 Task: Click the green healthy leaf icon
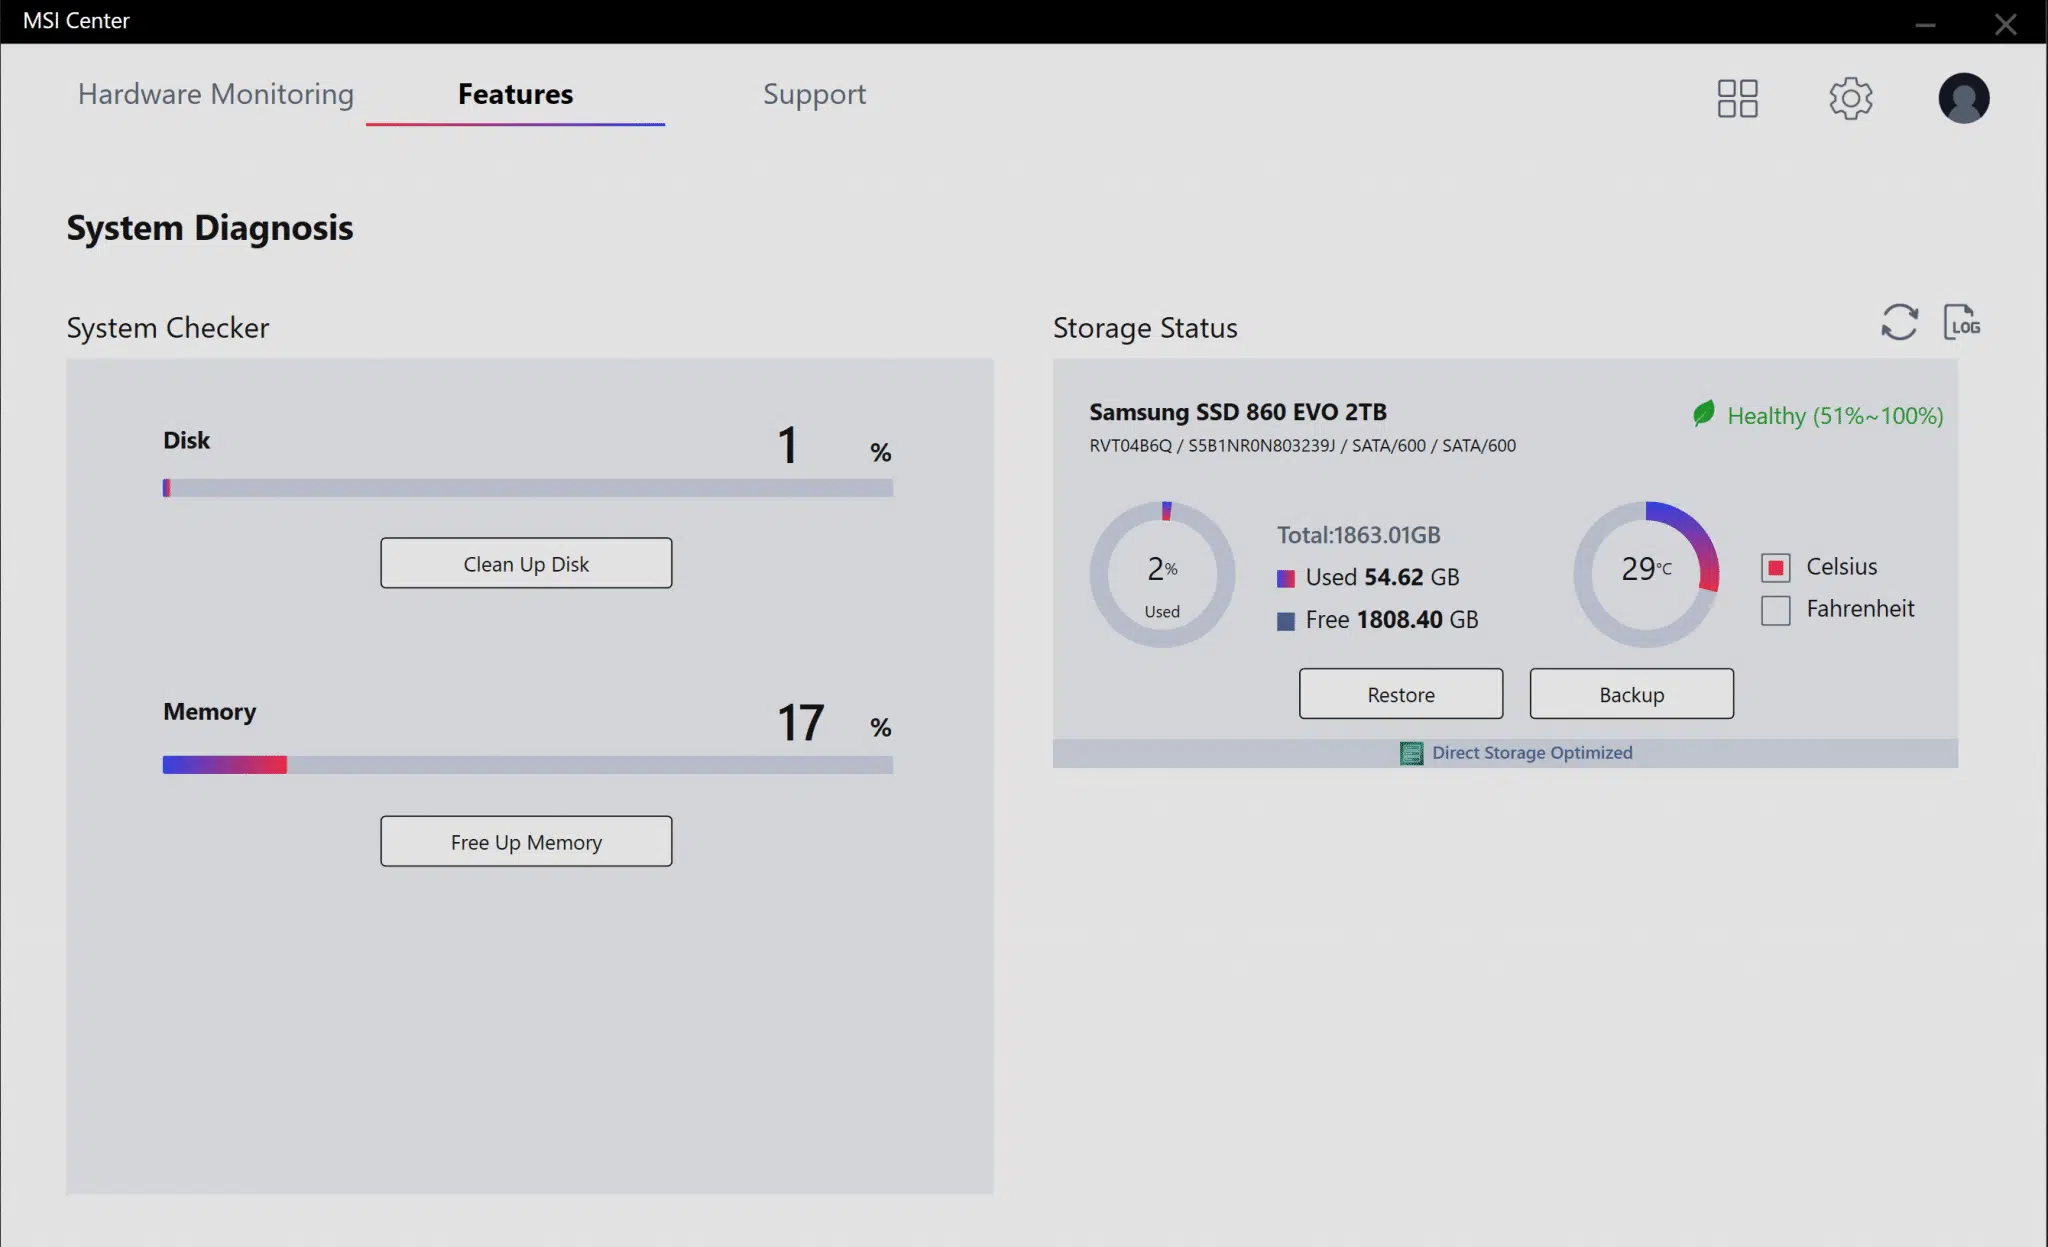1704,413
